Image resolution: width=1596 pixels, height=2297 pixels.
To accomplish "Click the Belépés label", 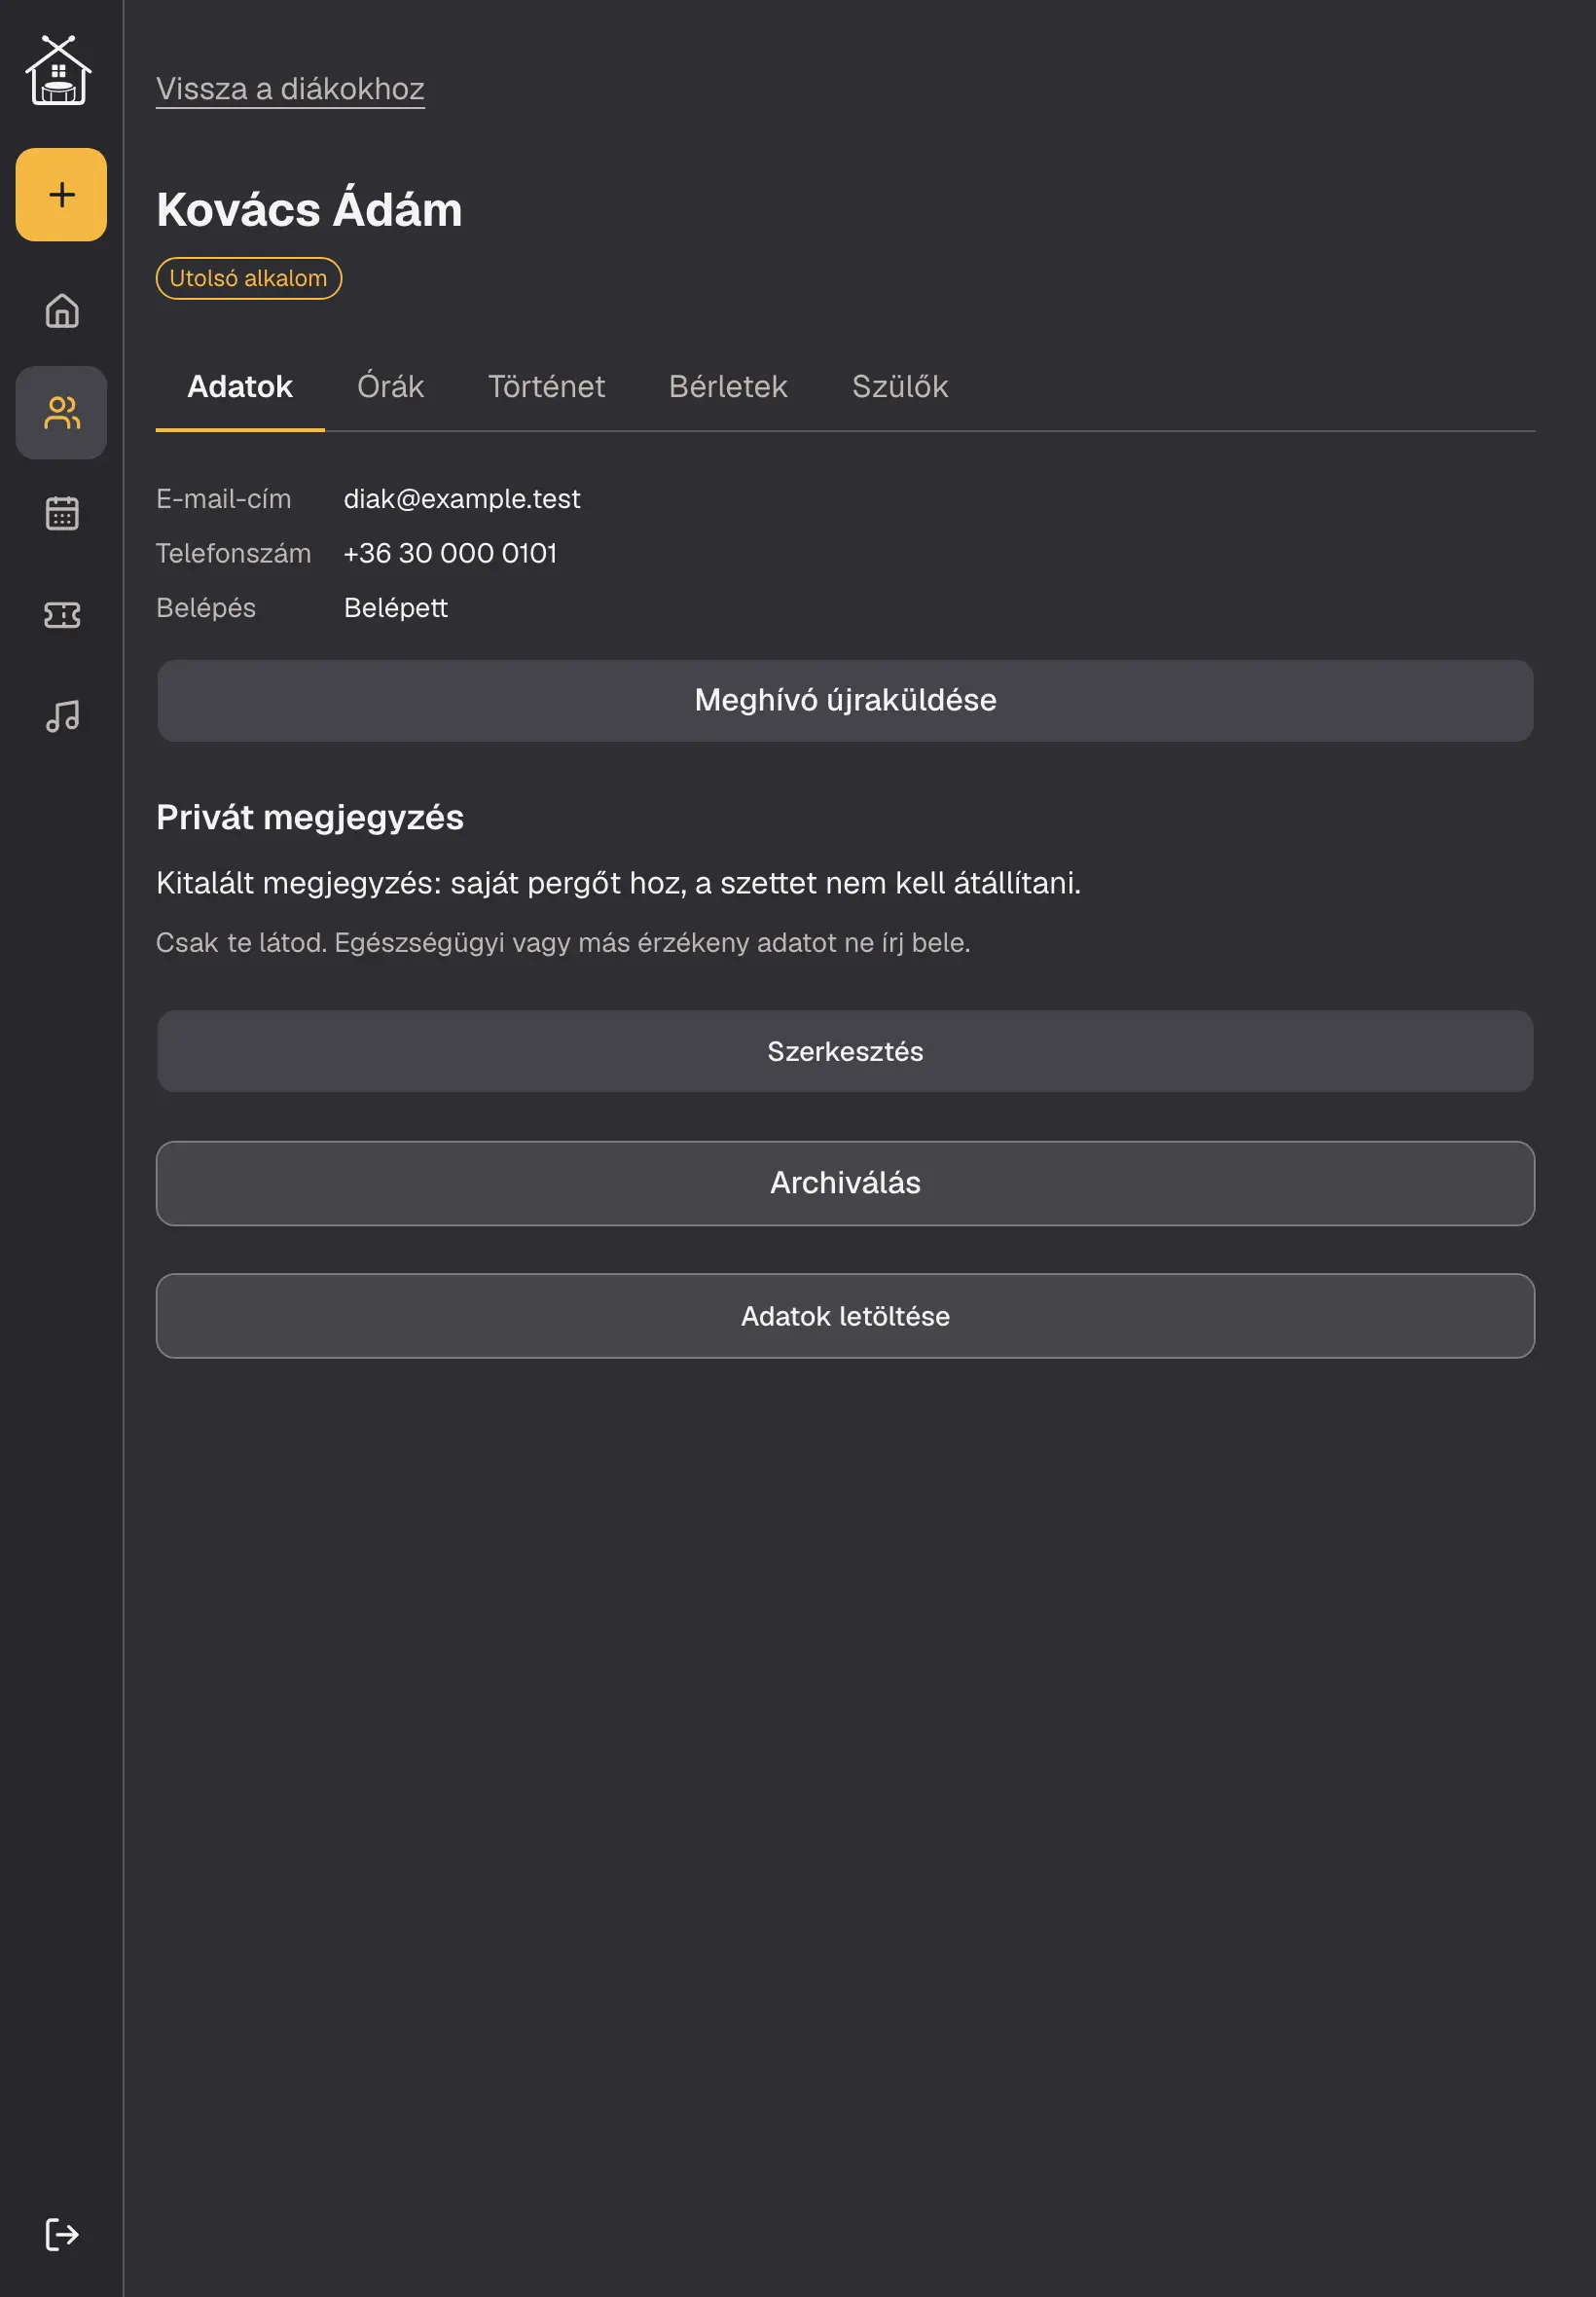I will 206,608.
